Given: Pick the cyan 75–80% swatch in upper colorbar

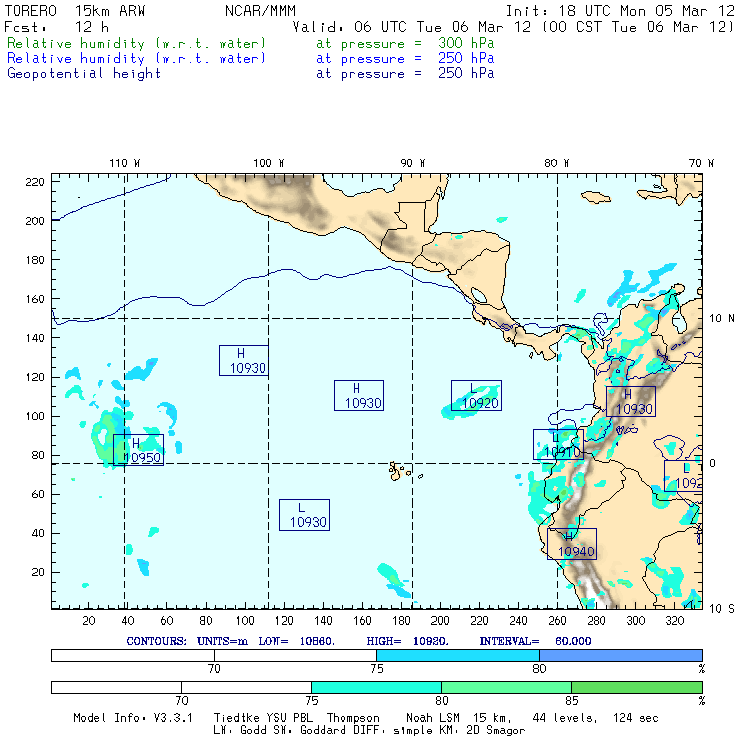Looking at the screenshot, I should tap(458, 656).
